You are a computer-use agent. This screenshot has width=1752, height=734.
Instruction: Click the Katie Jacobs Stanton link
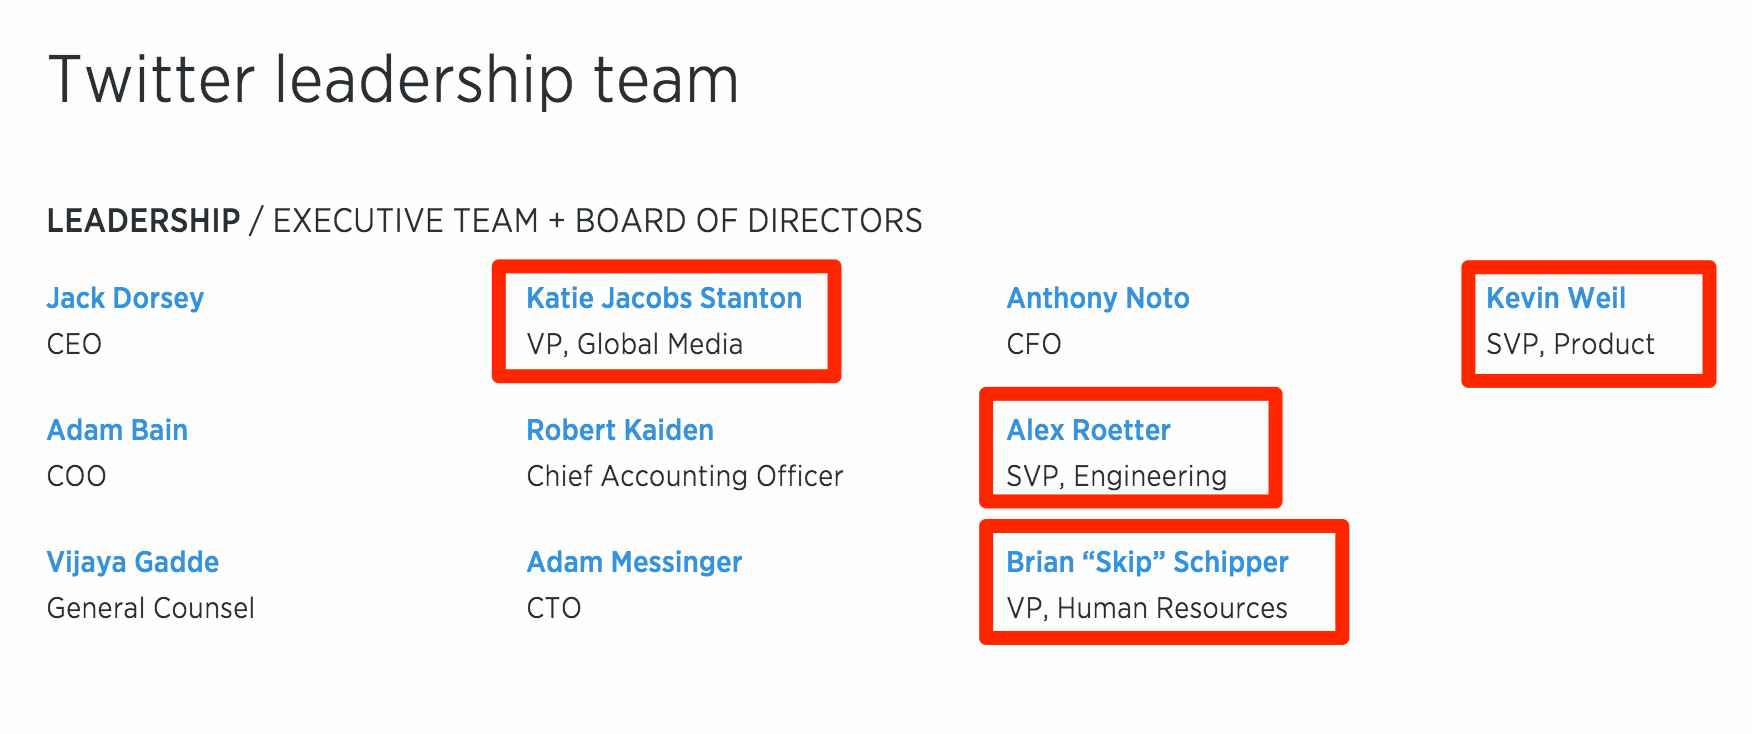pyautogui.click(x=664, y=298)
